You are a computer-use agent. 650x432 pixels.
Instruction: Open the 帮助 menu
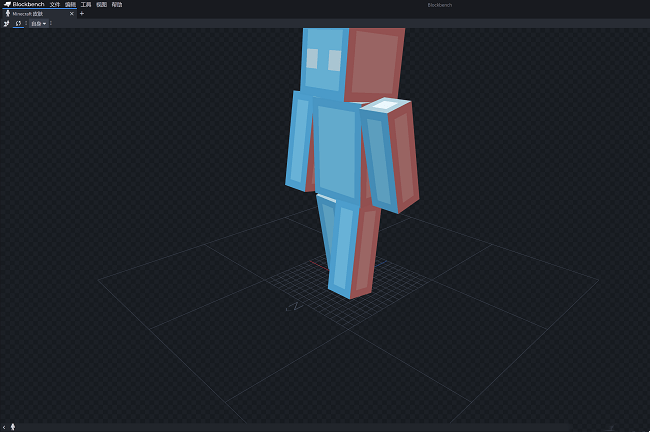click(x=117, y=4)
